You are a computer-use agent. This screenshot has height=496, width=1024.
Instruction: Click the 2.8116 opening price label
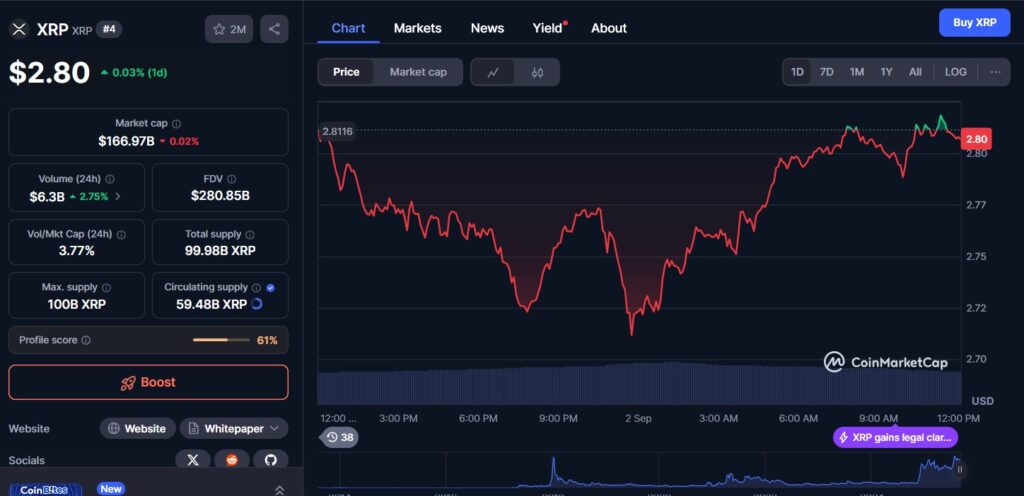(338, 131)
